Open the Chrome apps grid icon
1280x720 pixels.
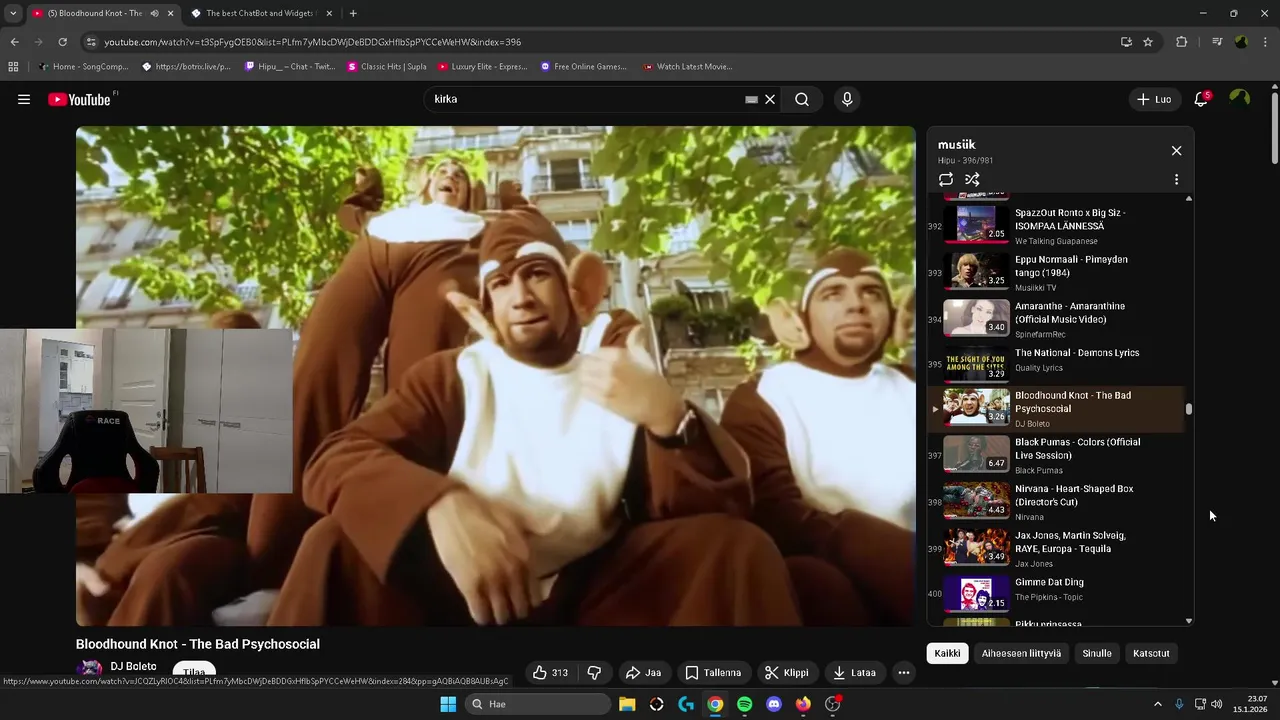[x=13, y=67]
